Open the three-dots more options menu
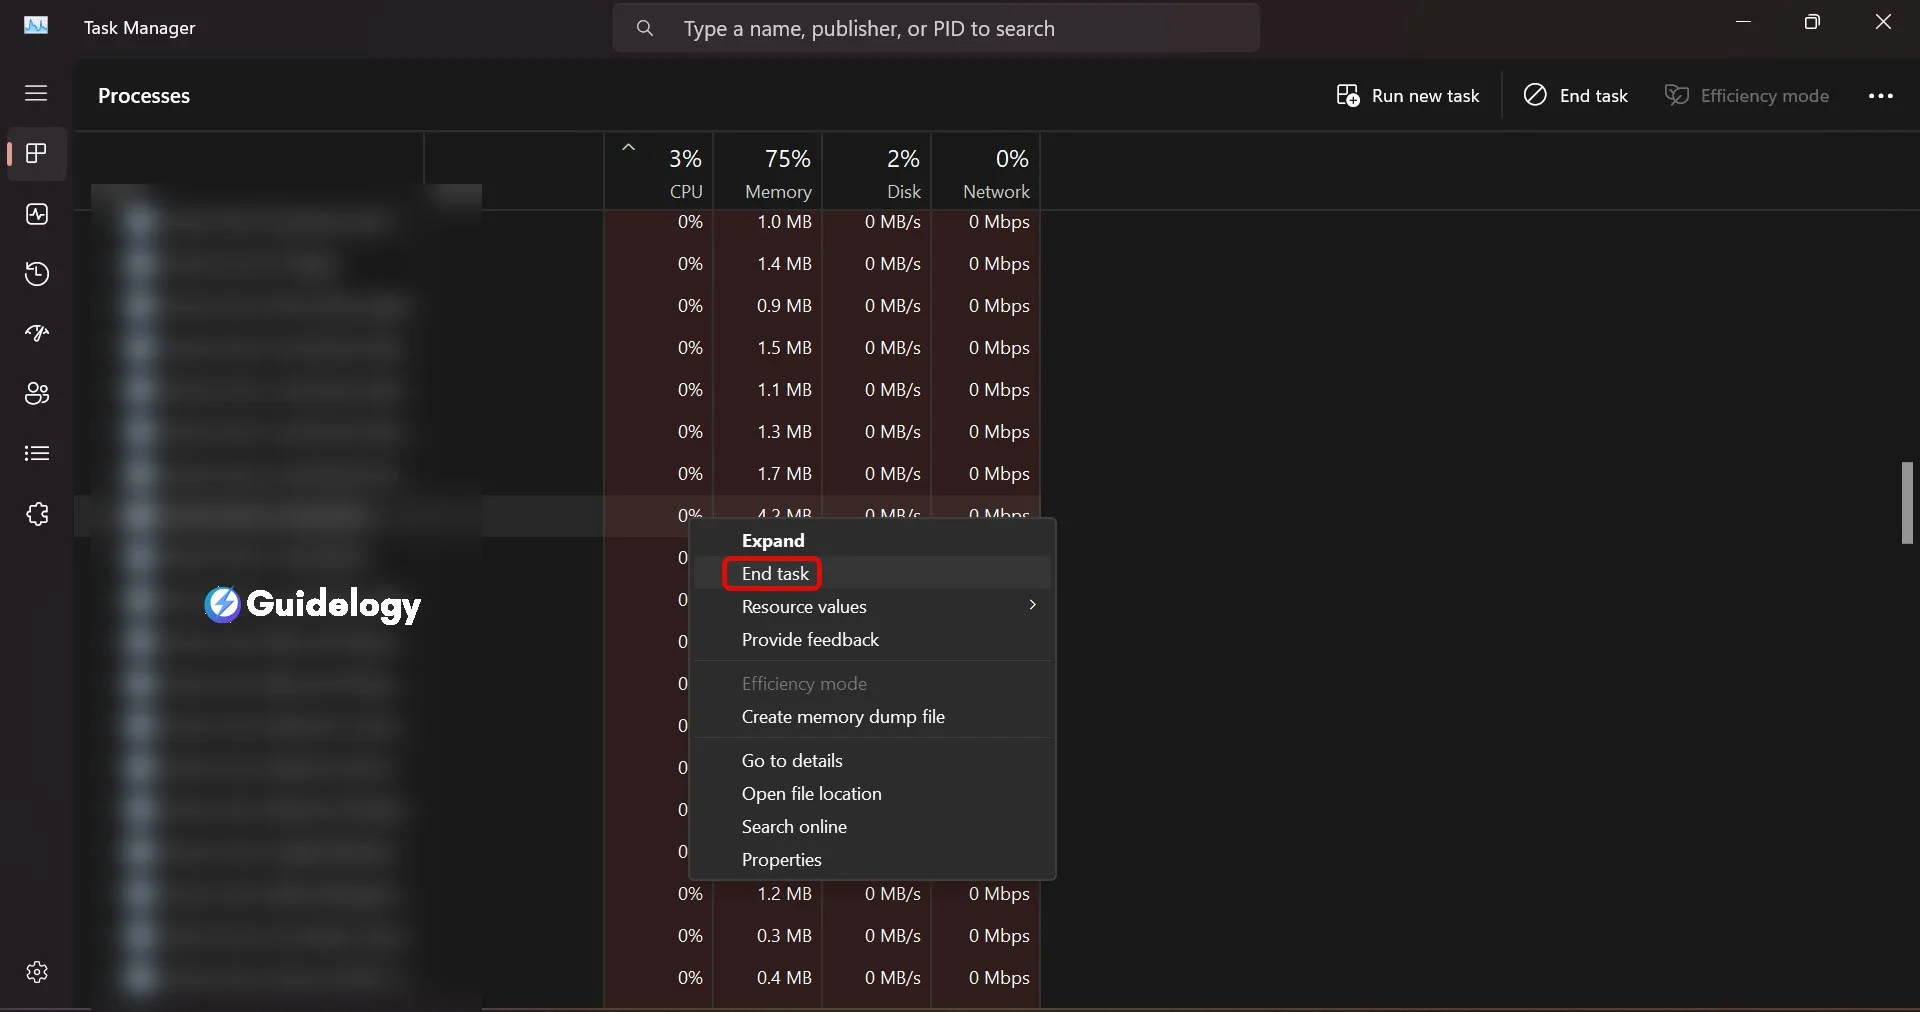 (x=1881, y=96)
